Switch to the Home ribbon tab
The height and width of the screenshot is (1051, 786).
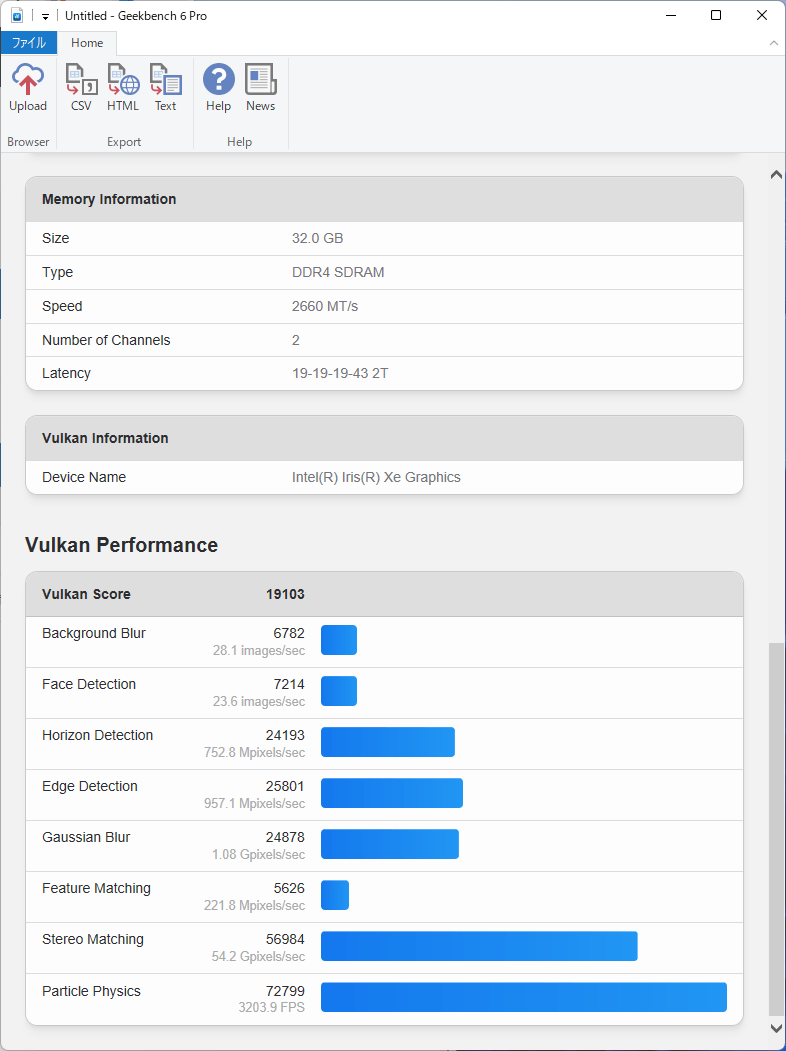(87, 43)
